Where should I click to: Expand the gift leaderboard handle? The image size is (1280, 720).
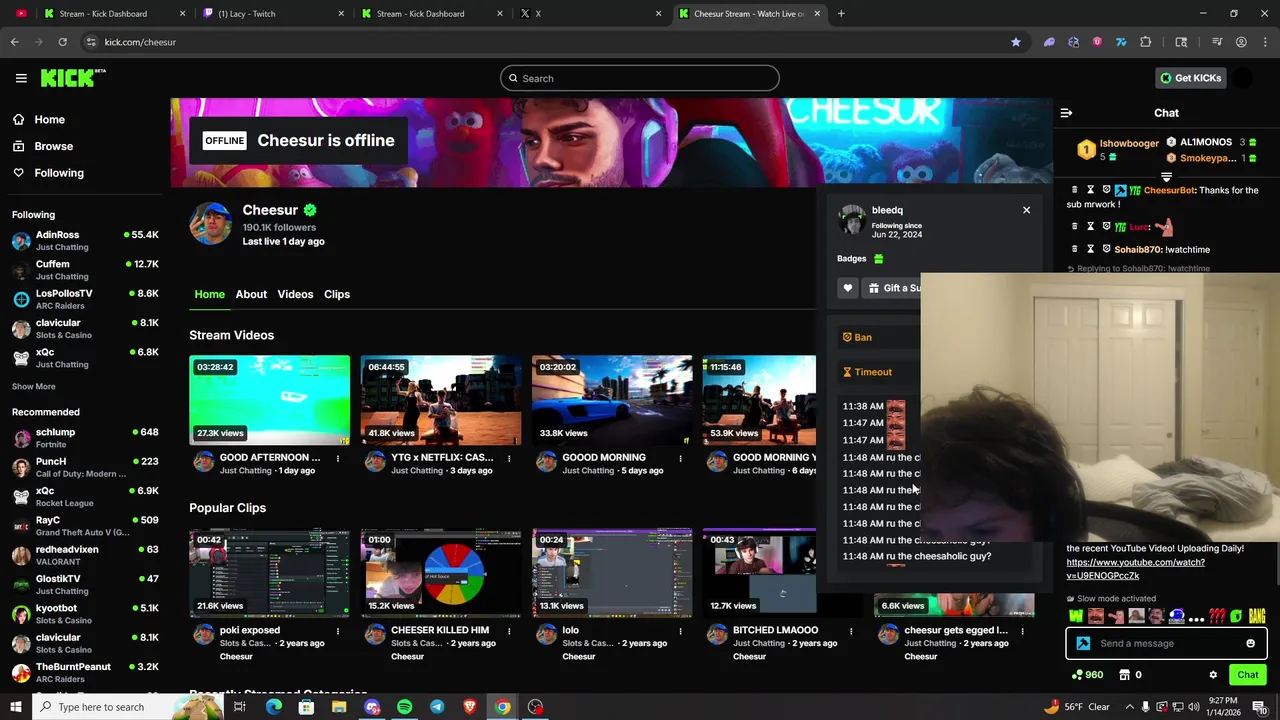pyautogui.click(x=1166, y=177)
